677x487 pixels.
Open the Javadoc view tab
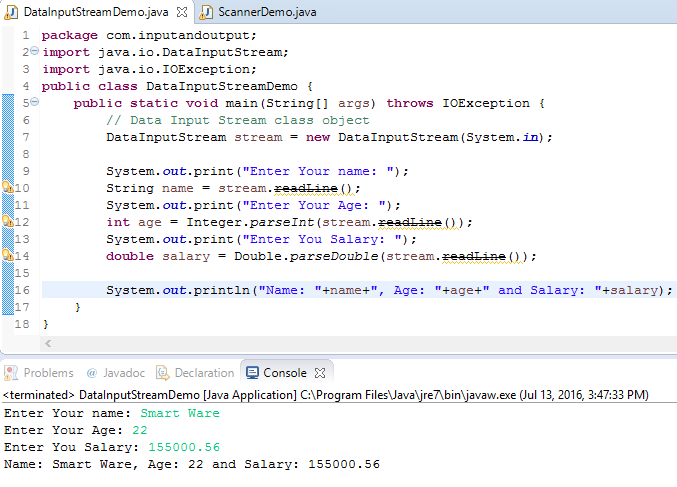click(115, 373)
